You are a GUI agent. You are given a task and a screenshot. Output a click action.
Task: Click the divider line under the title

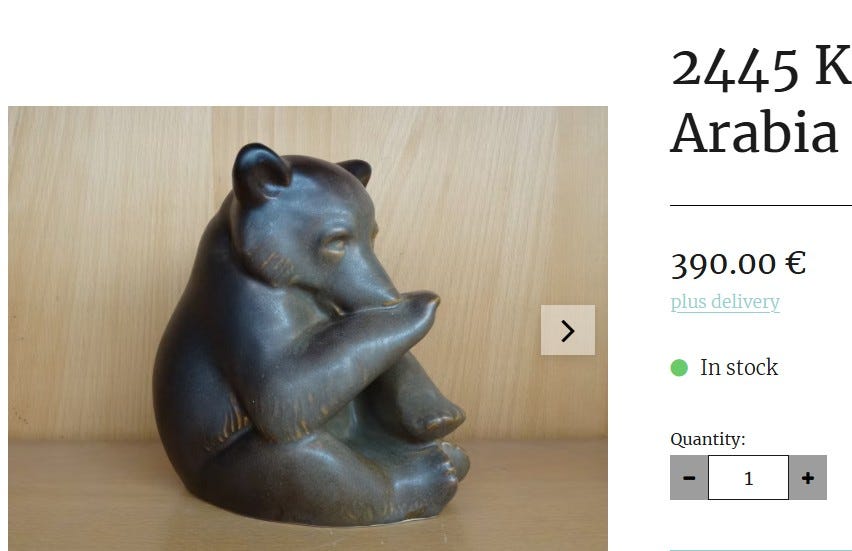(x=761, y=205)
